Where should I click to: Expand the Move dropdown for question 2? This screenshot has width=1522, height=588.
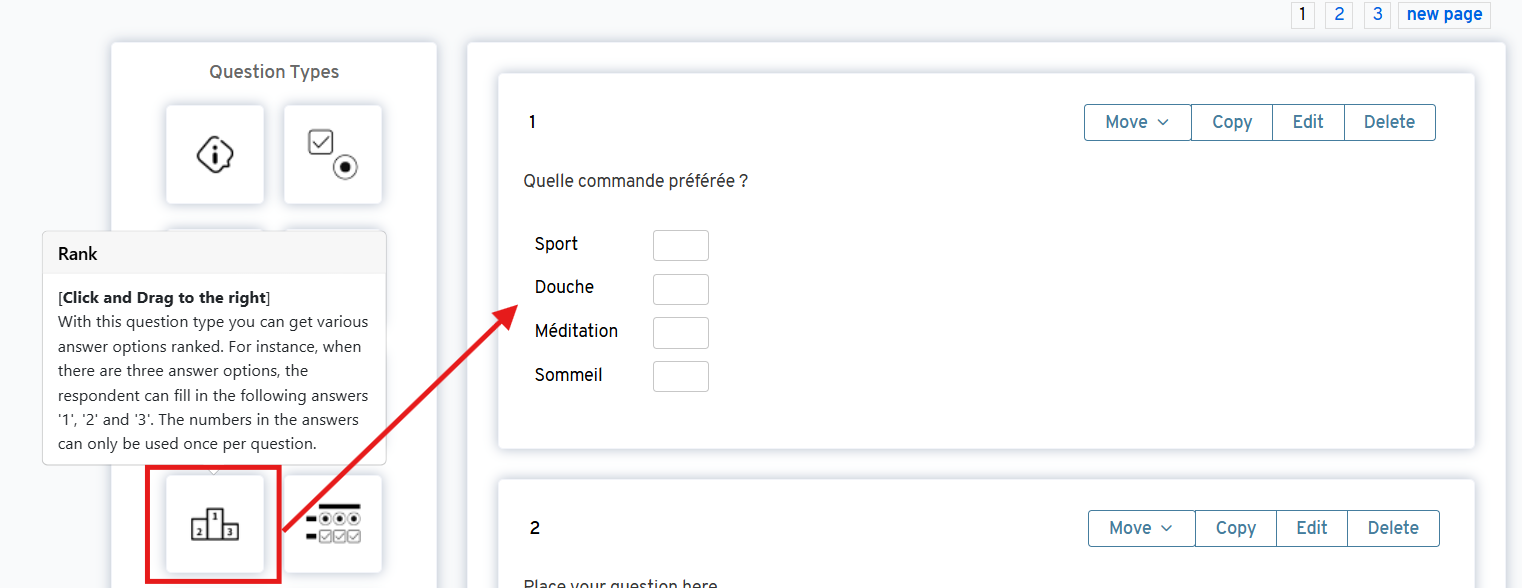coord(1141,528)
